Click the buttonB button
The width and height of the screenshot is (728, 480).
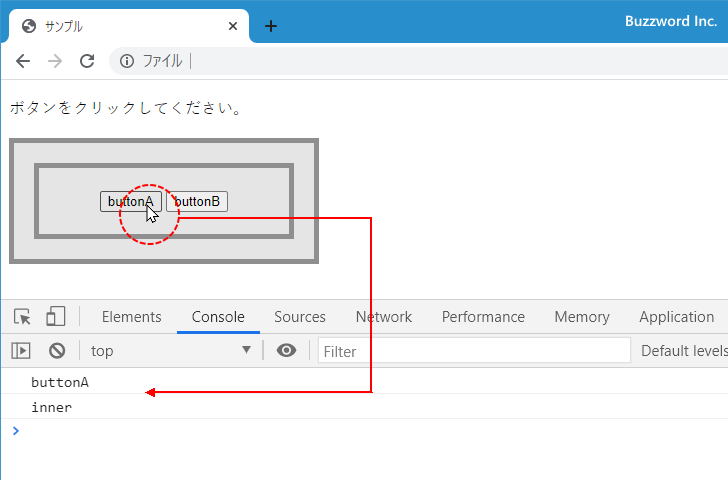click(197, 201)
